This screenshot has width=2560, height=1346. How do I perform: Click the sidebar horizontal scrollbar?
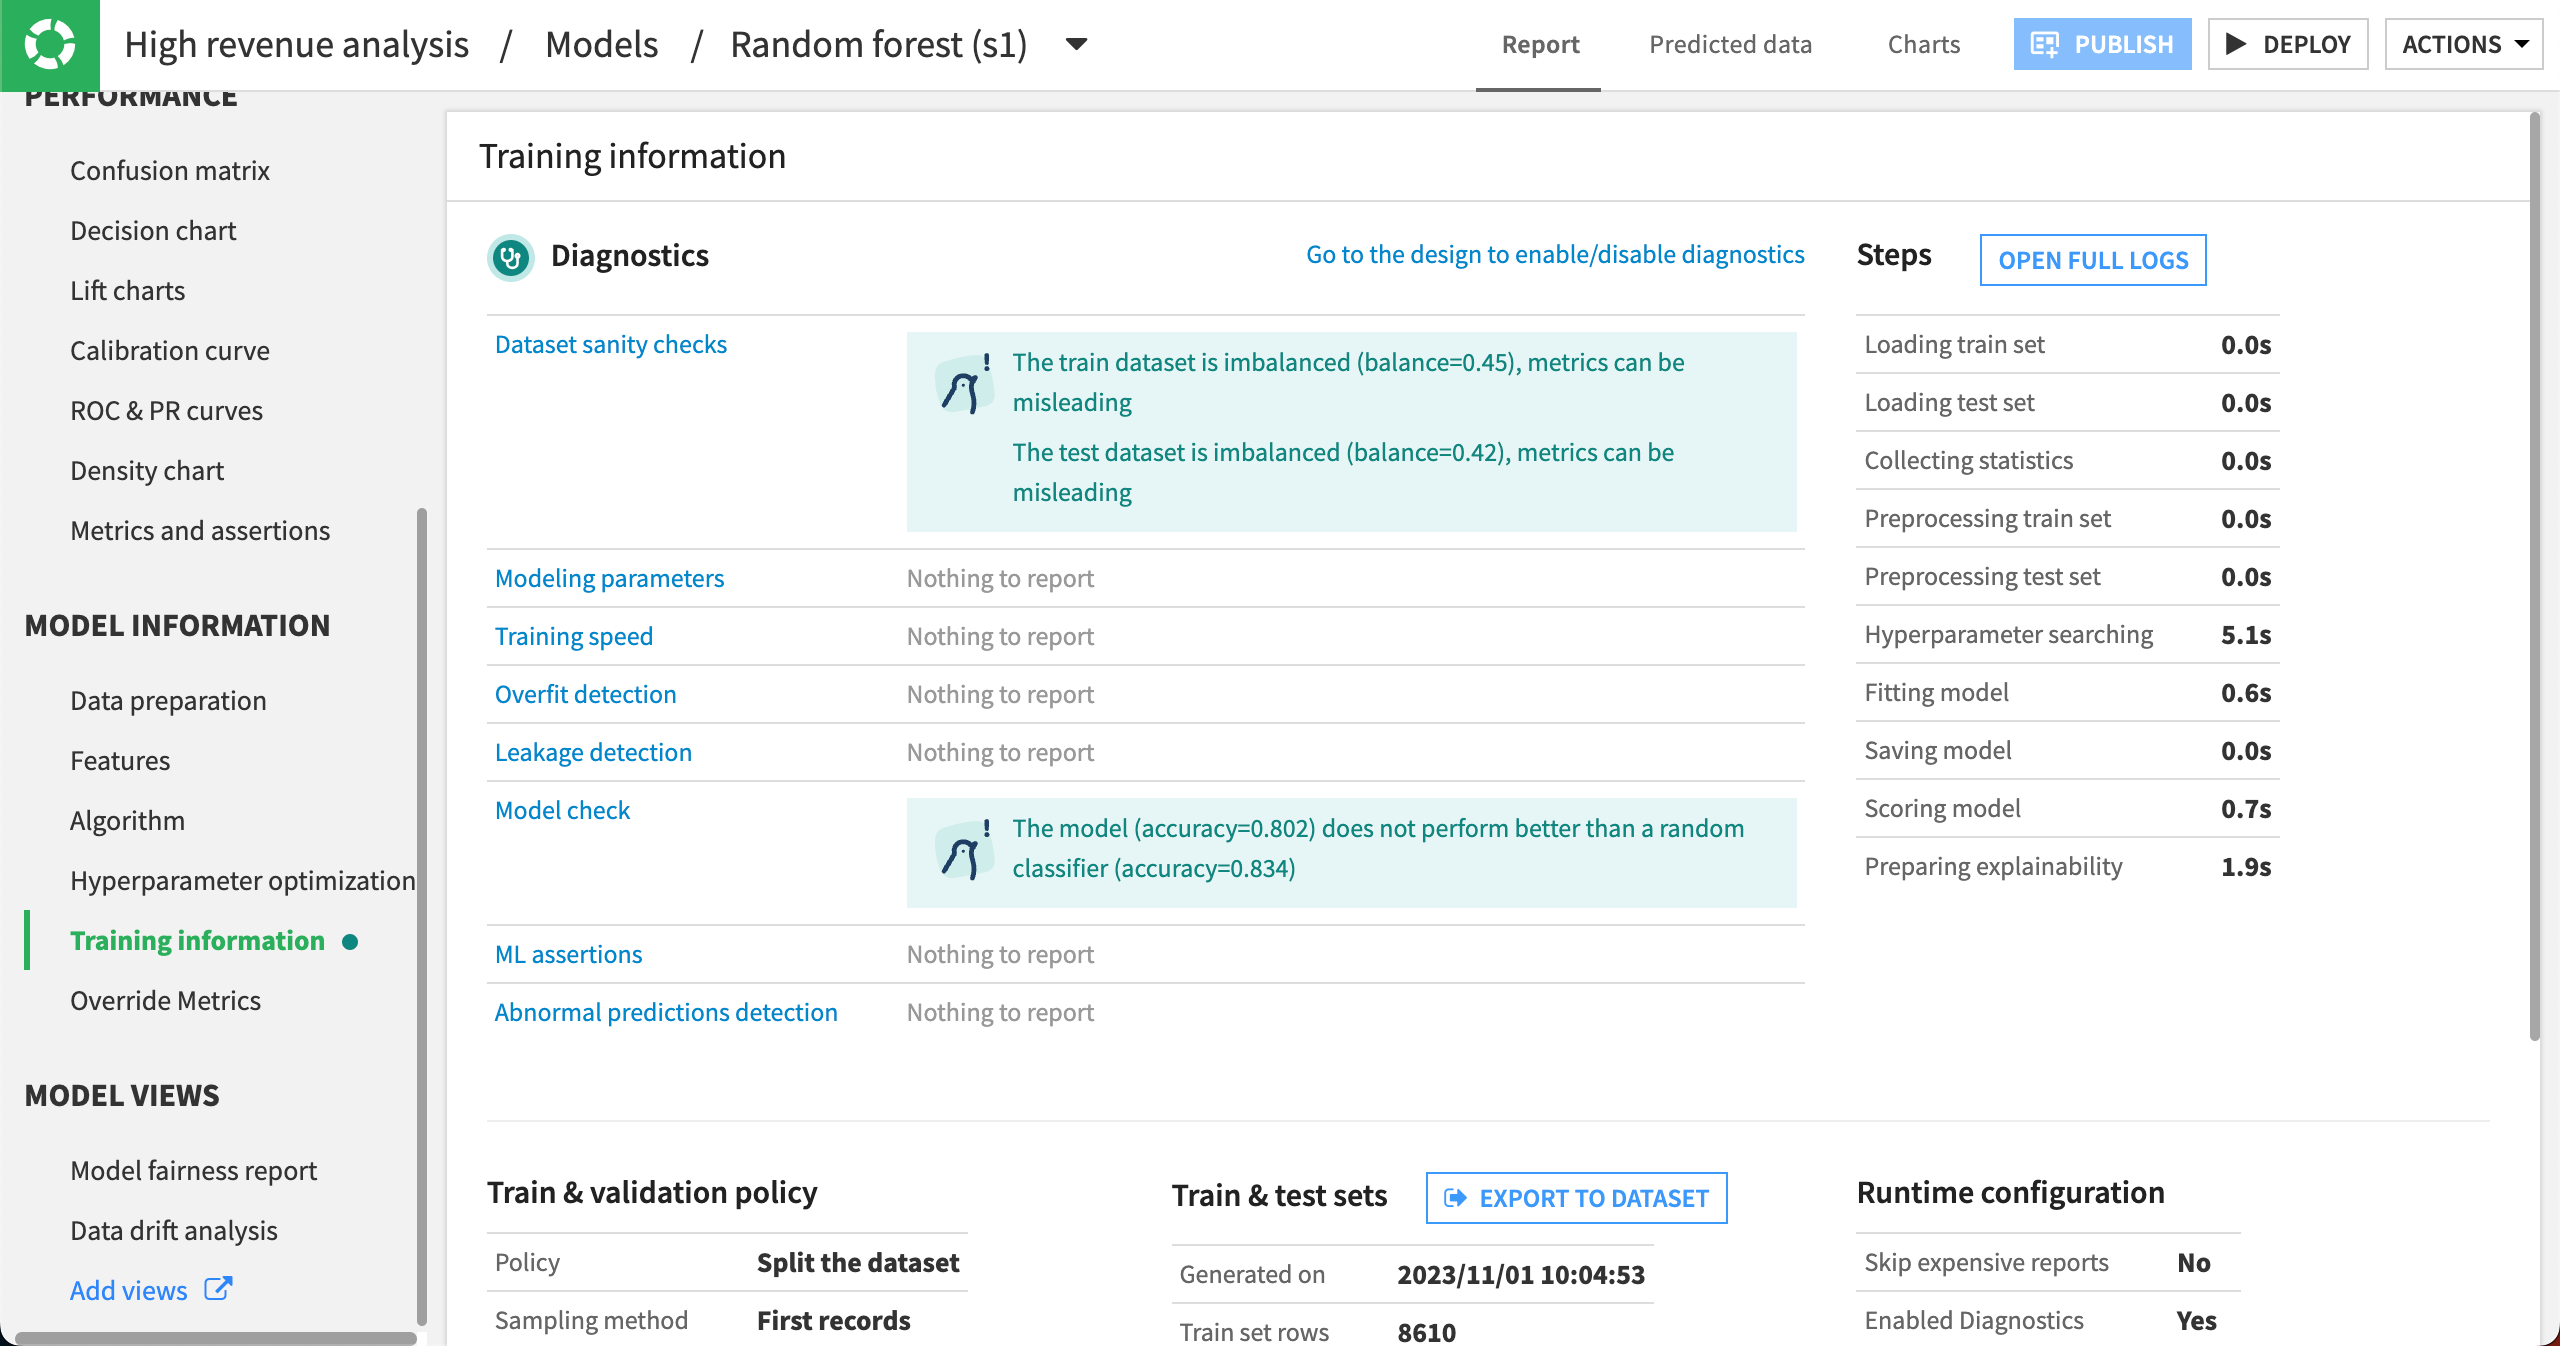[x=215, y=1338]
